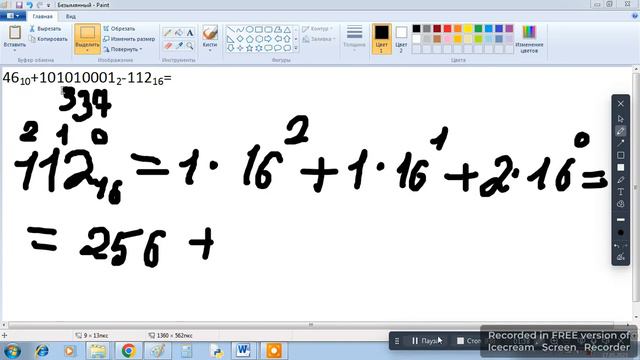Select the Eraser tool in Paint
This screenshot has width=640, height=360.
pos(167,46)
